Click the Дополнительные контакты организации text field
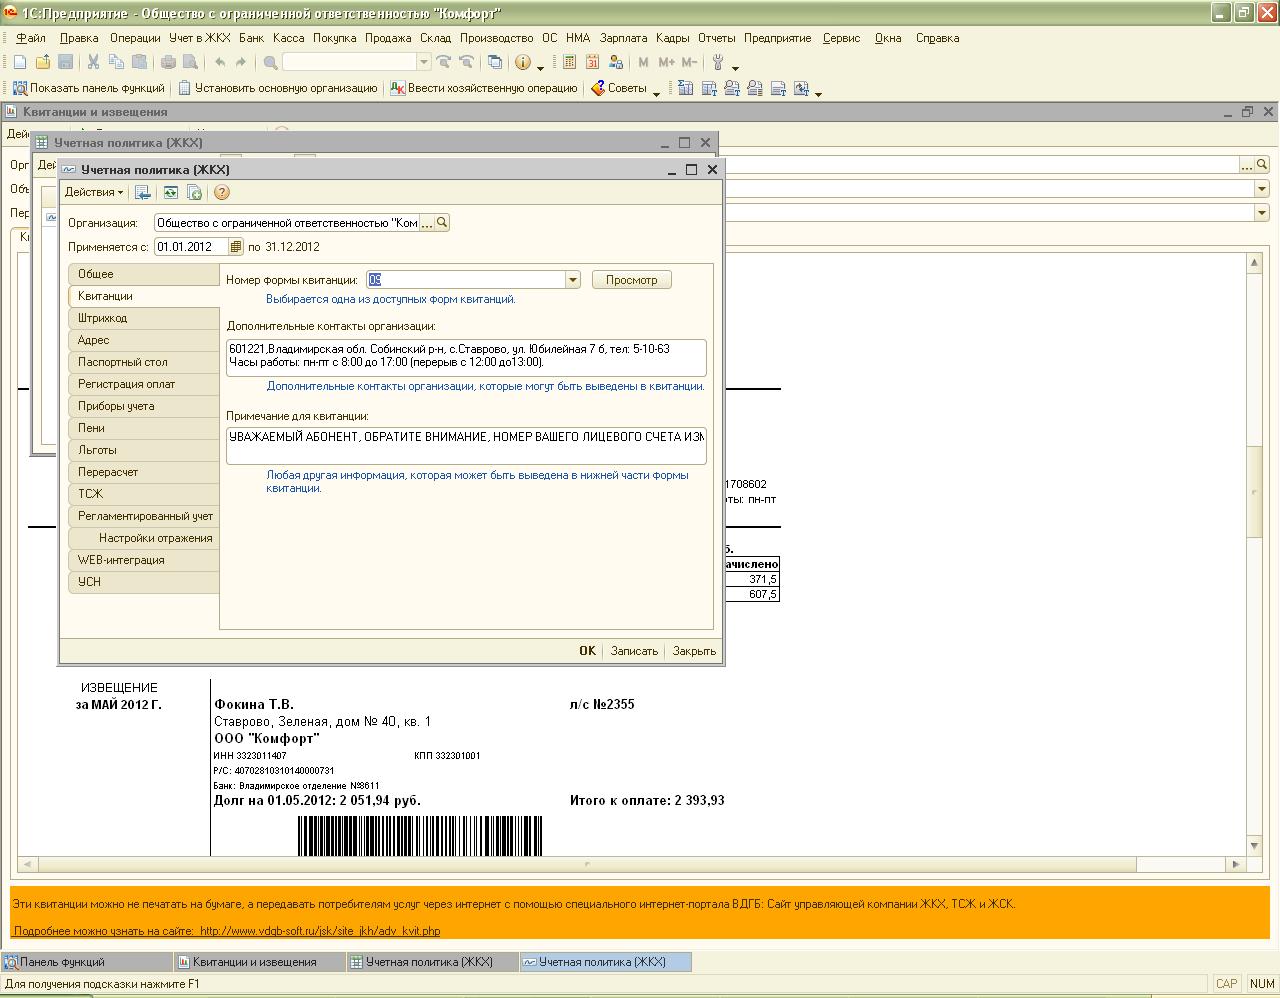The height and width of the screenshot is (998, 1280). tap(466, 357)
